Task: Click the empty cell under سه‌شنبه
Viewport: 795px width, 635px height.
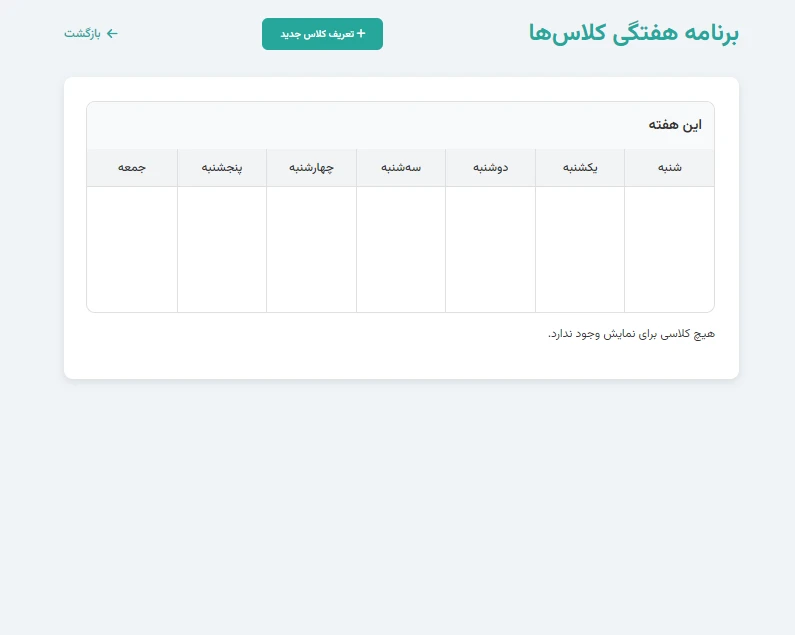Action: [401, 249]
